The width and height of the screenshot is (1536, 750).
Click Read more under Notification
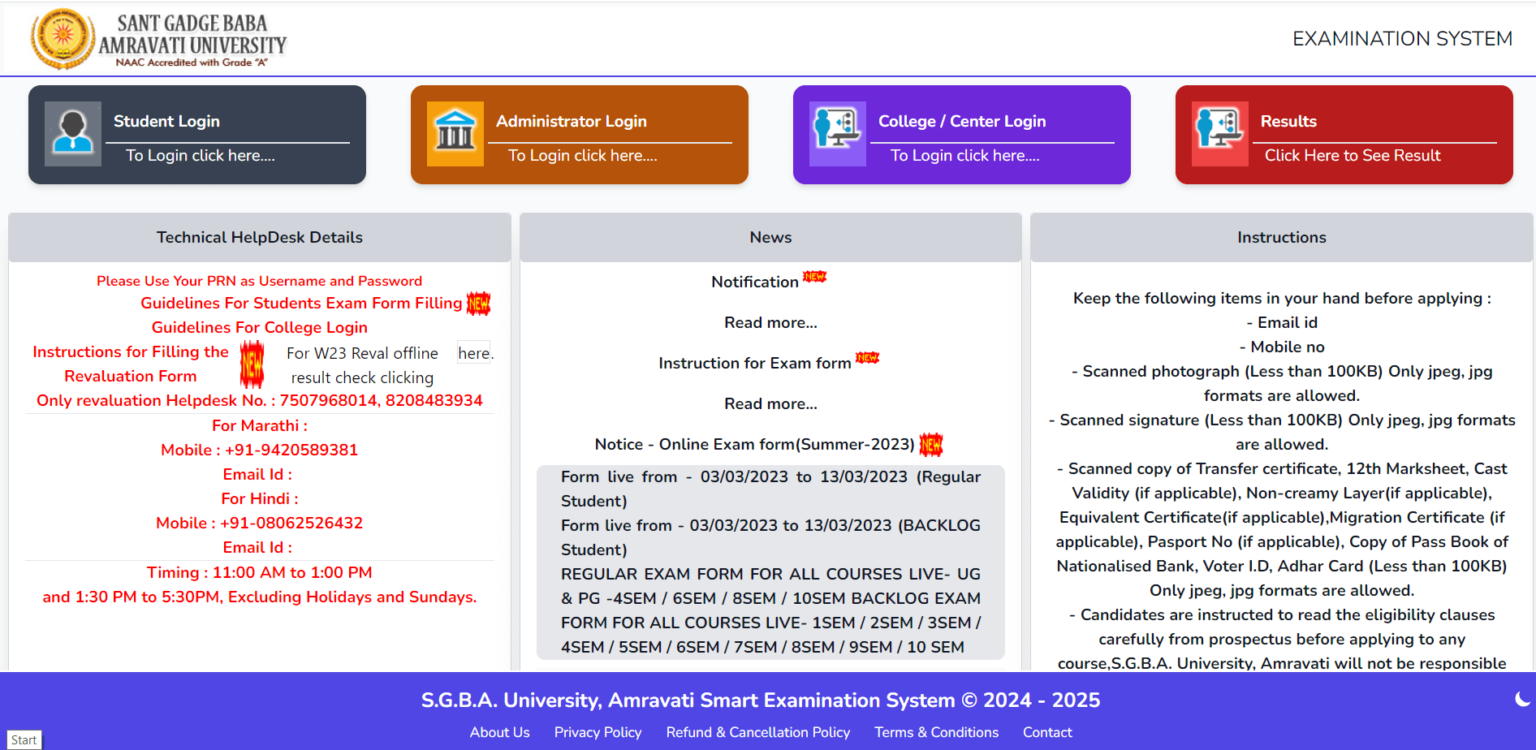click(769, 322)
